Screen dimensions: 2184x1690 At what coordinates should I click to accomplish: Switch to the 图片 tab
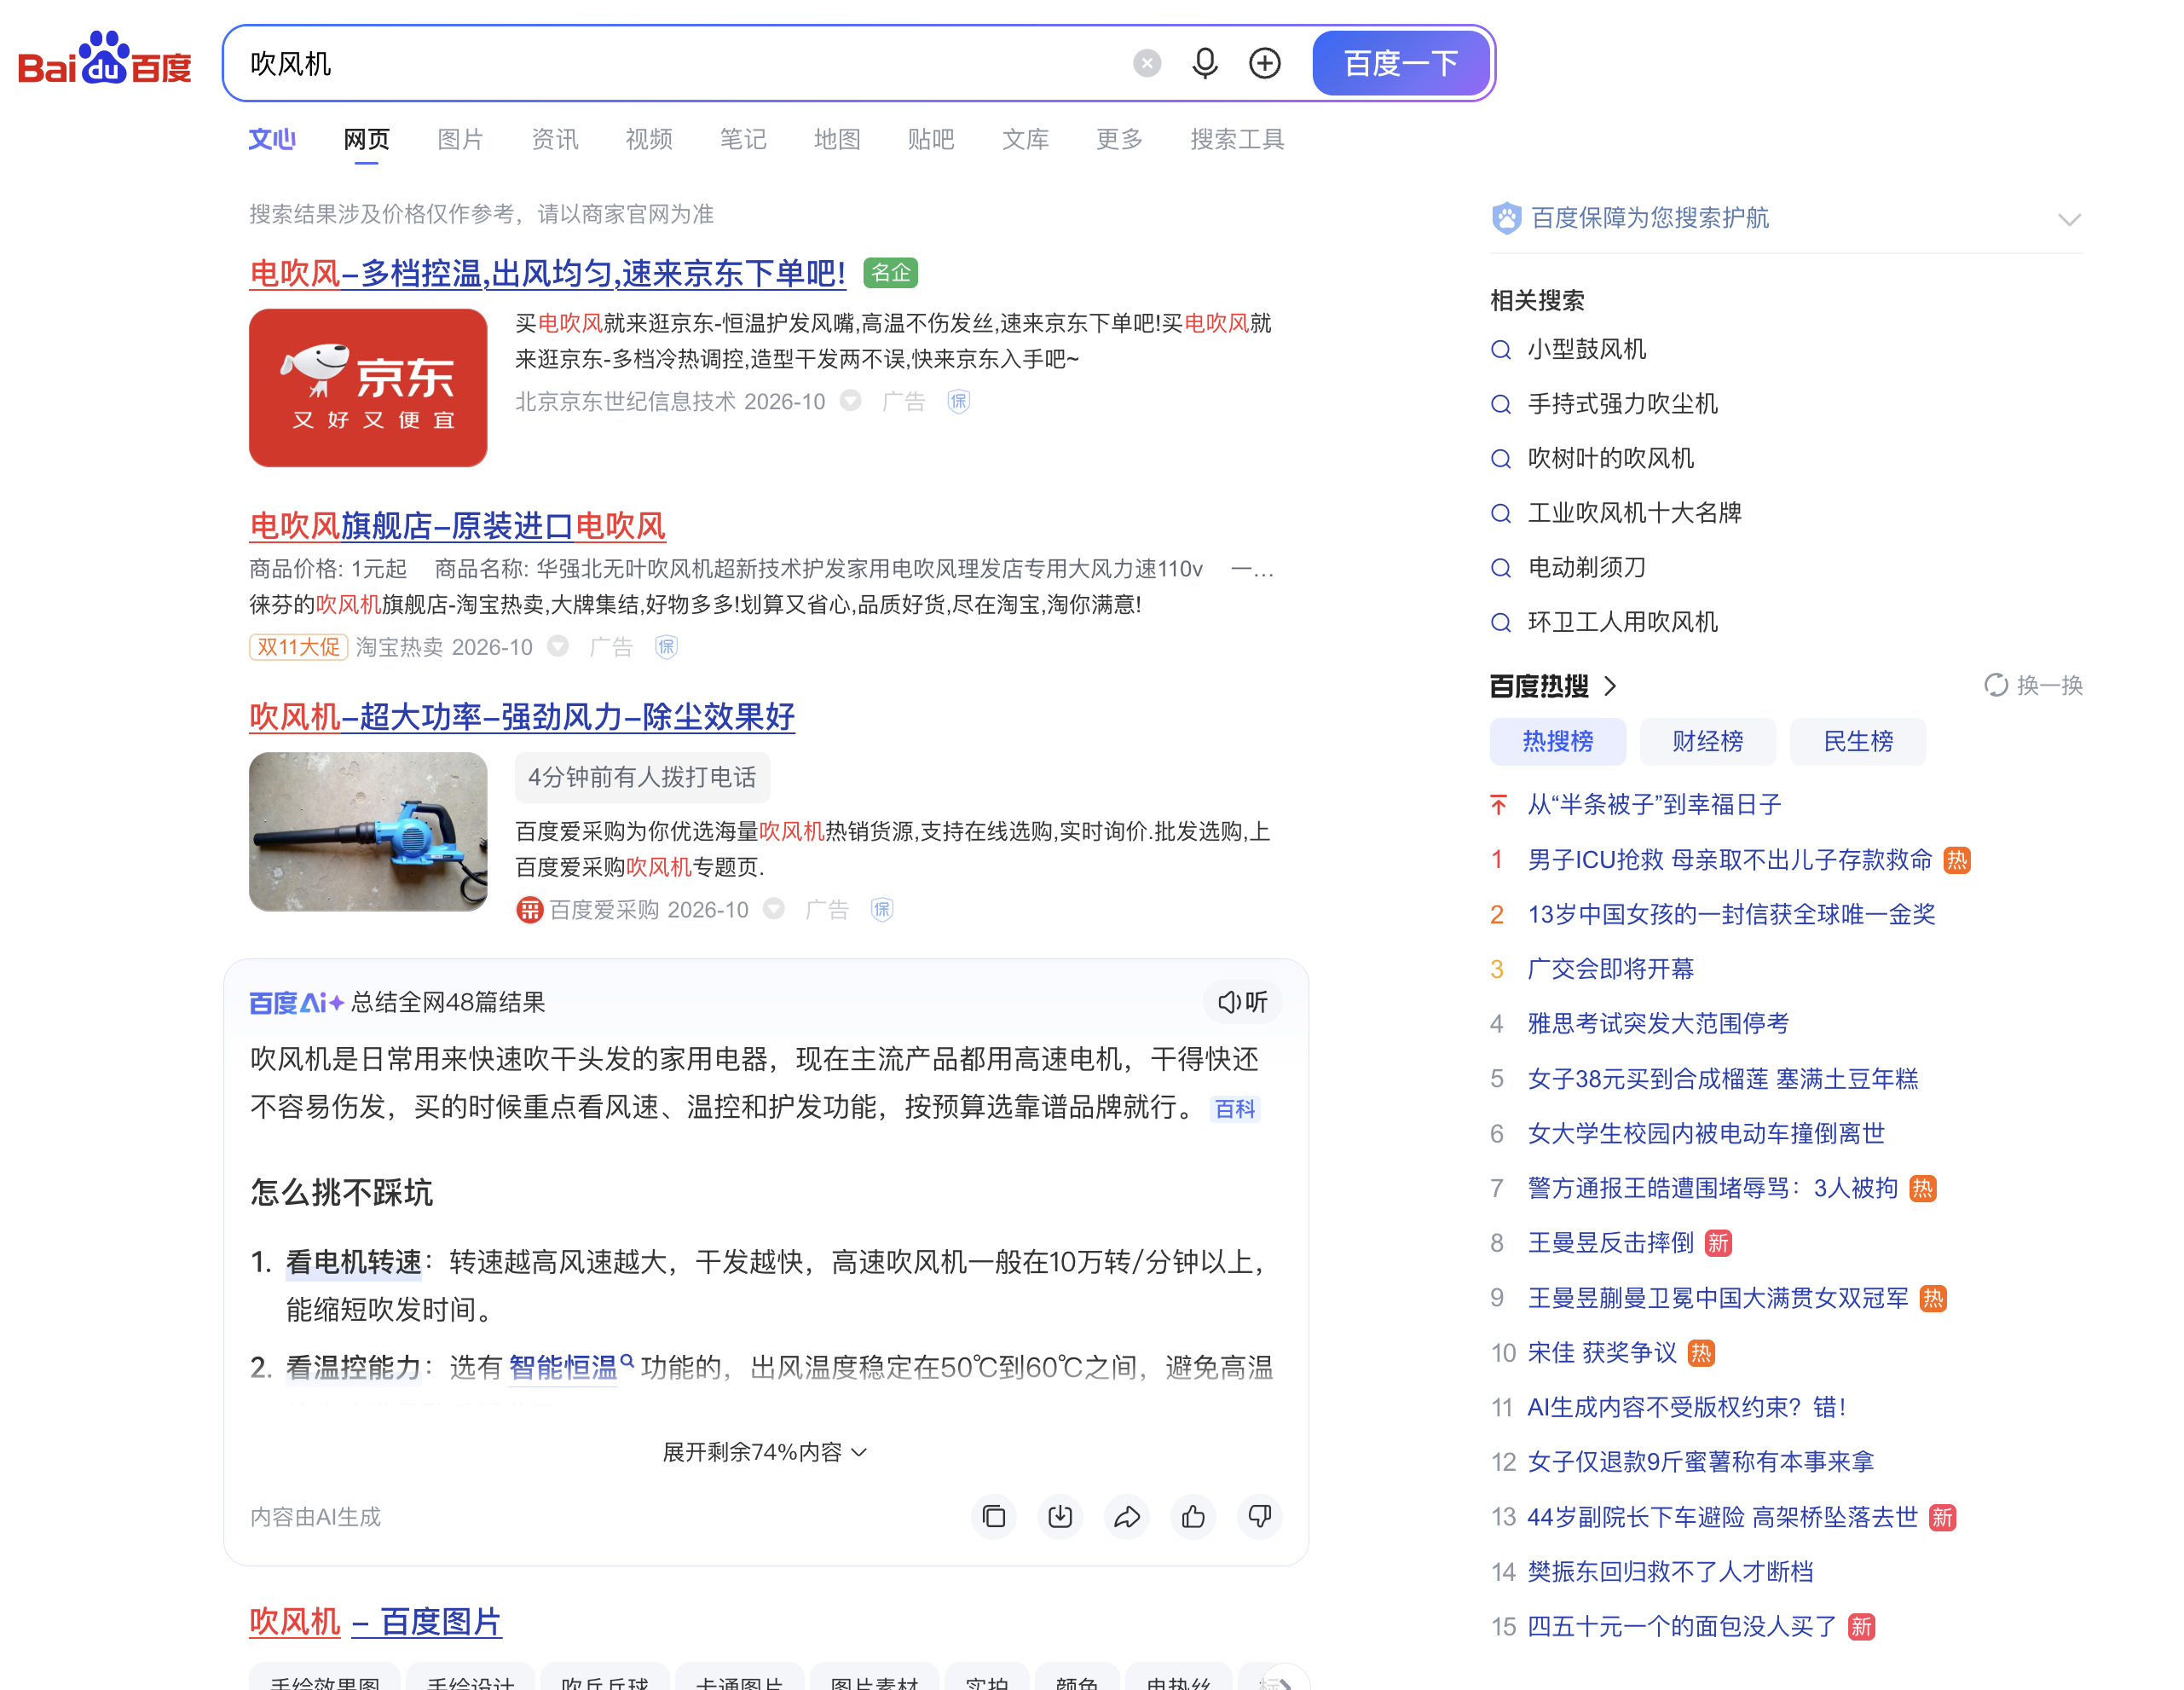[x=461, y=139]
